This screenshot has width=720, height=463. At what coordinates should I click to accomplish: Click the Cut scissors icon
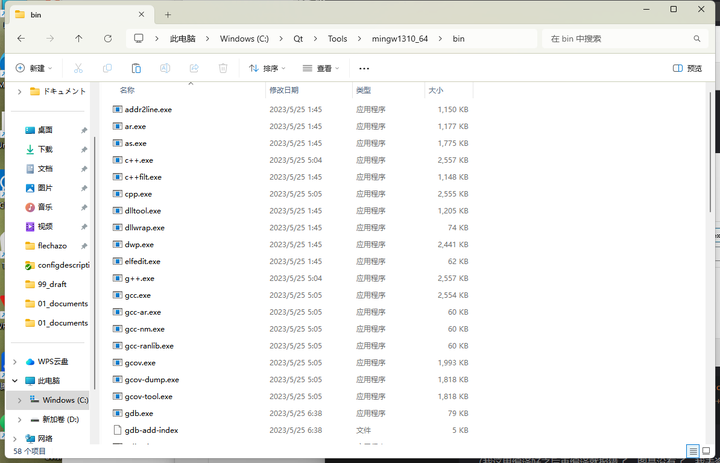tap(78, 68)
